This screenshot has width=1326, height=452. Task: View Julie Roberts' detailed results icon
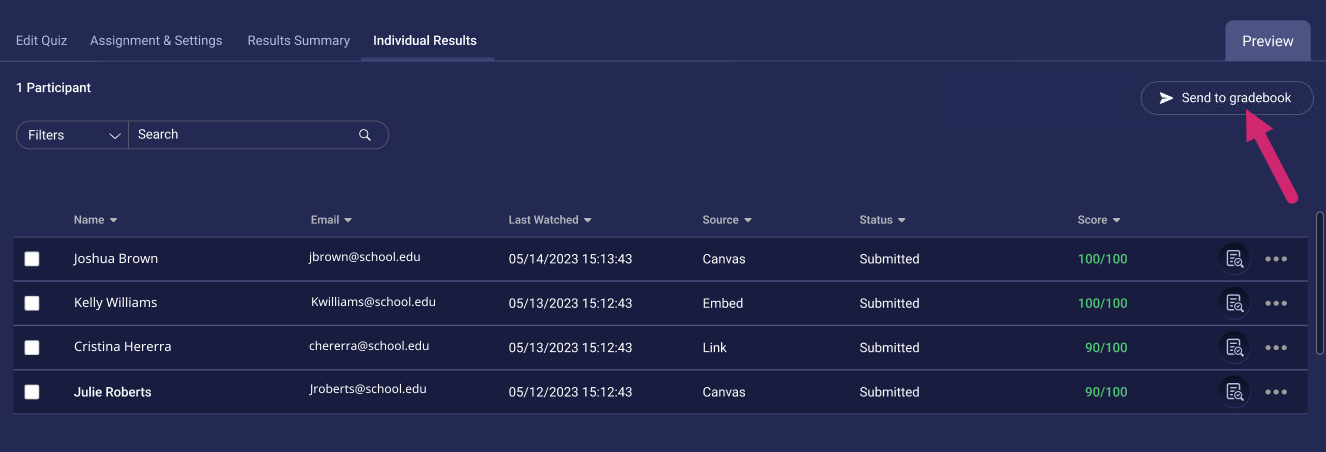1235,392
